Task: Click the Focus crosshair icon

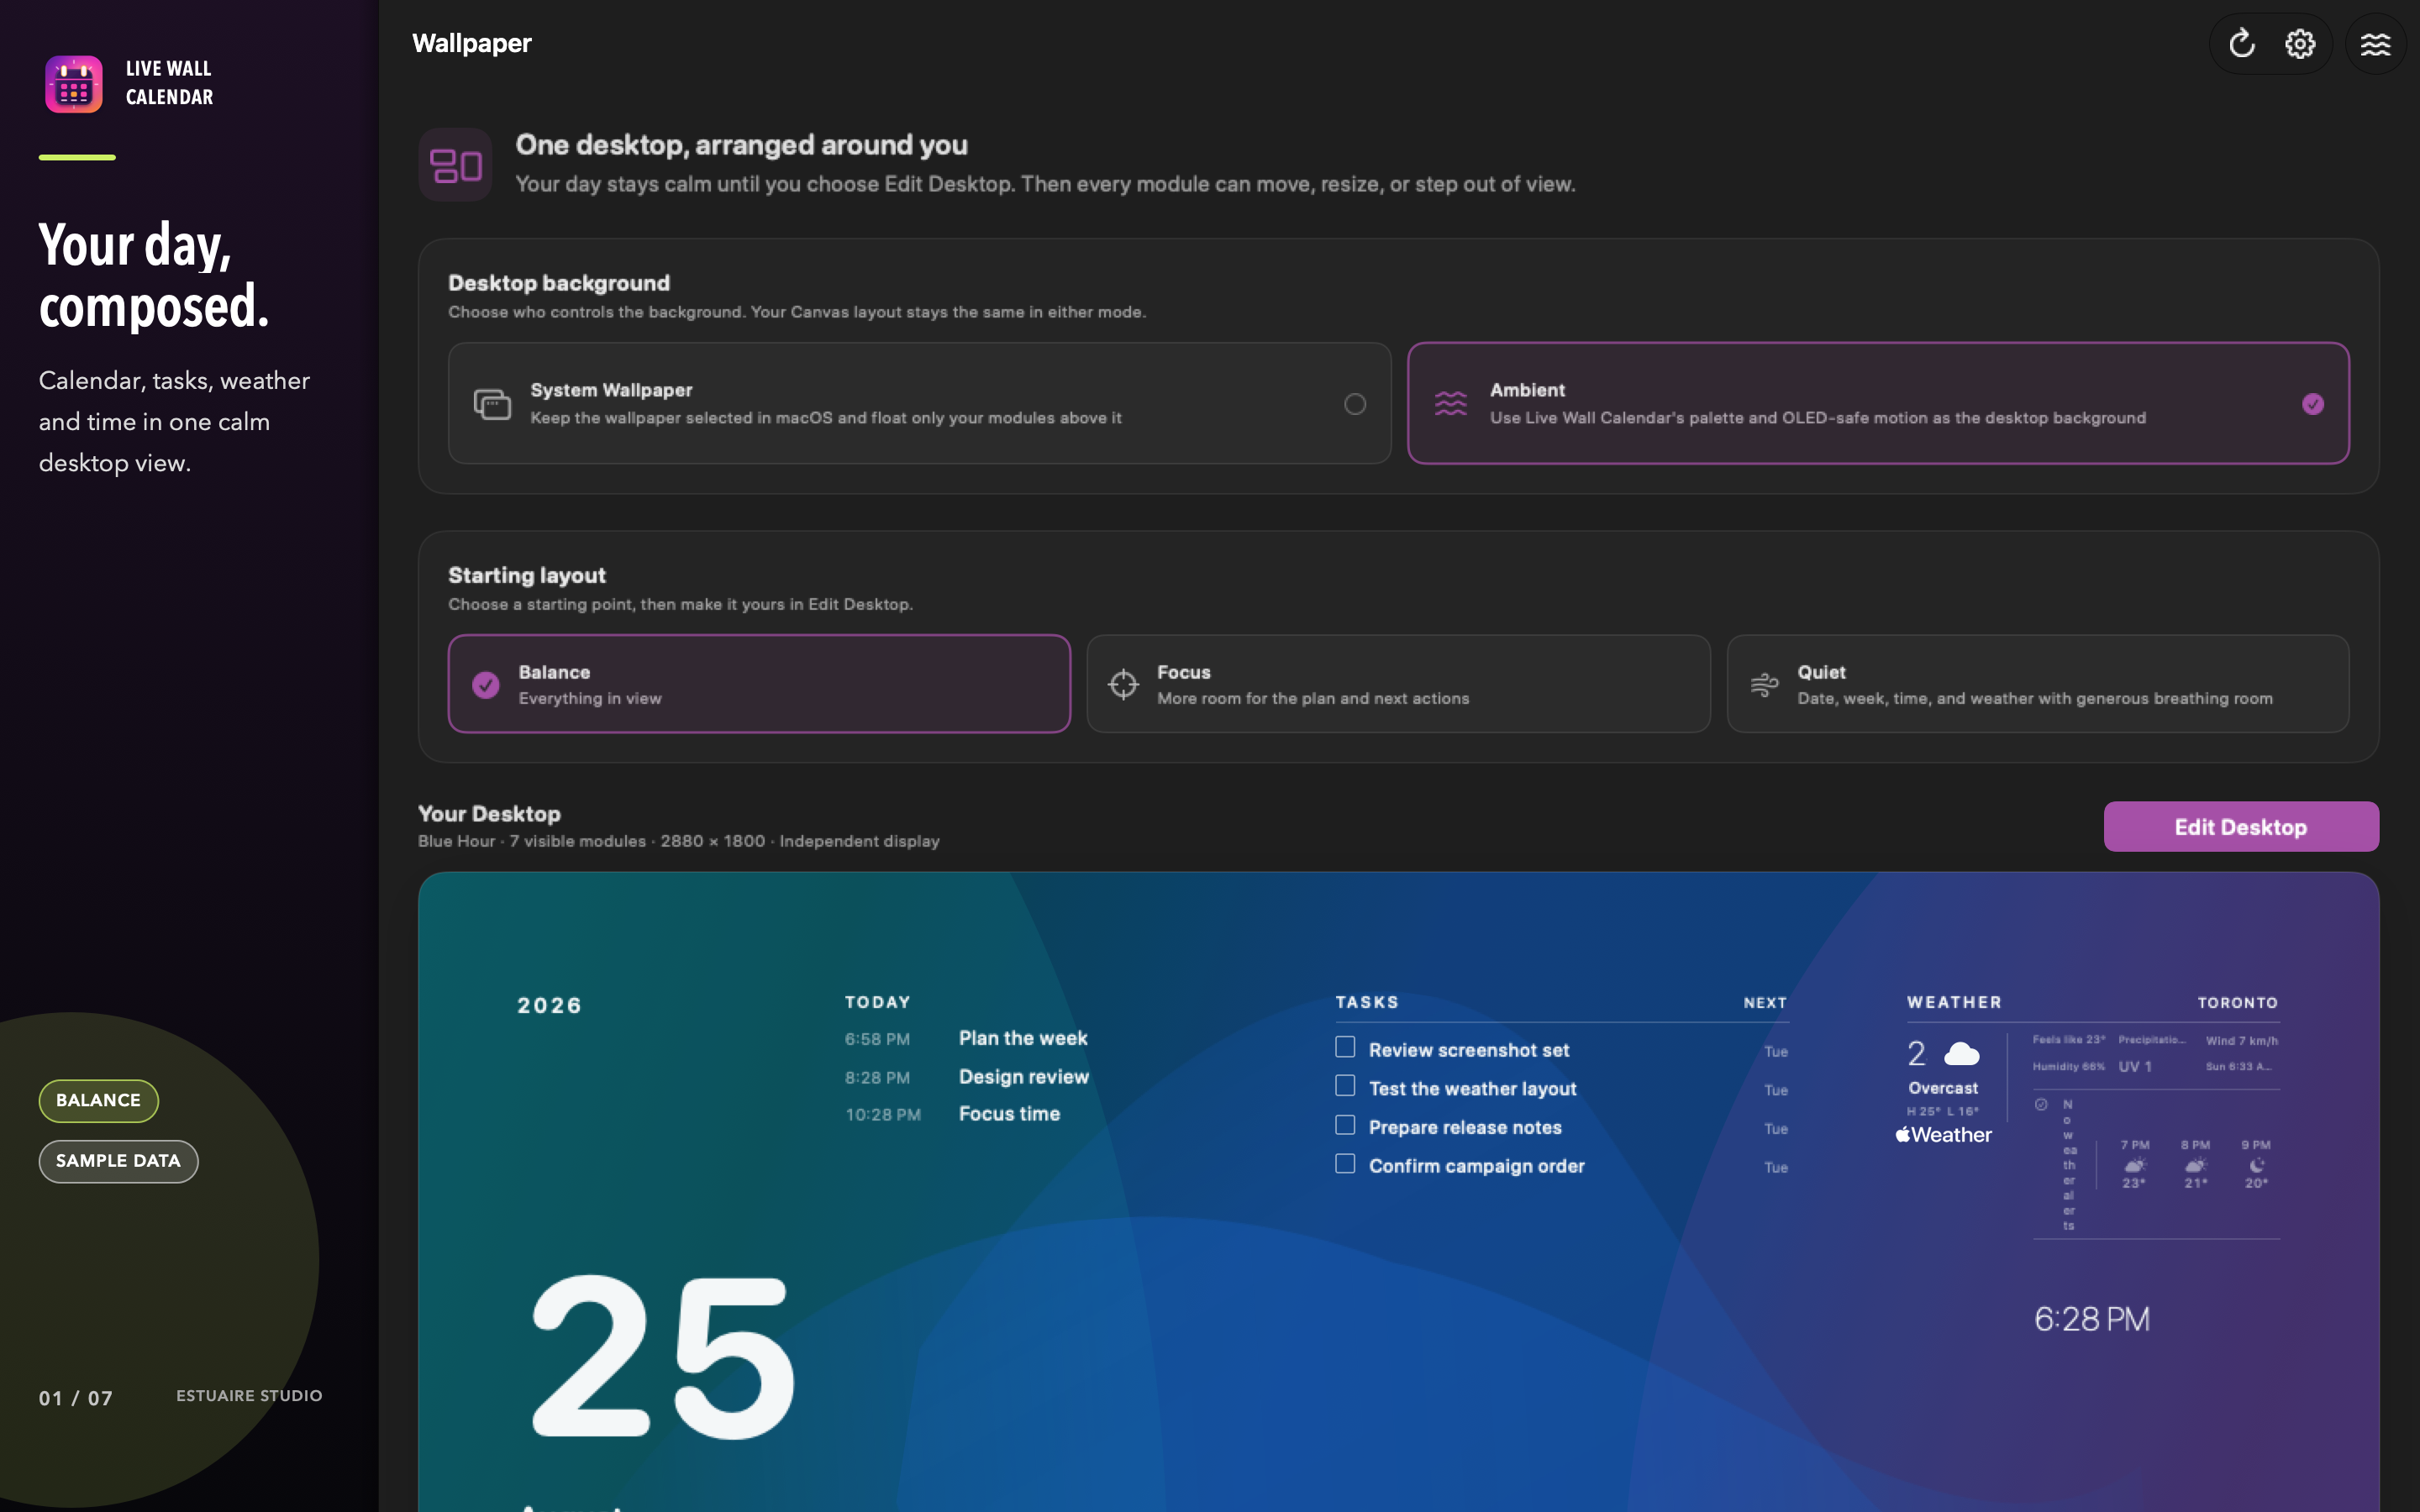Action: click(1123, 684)
